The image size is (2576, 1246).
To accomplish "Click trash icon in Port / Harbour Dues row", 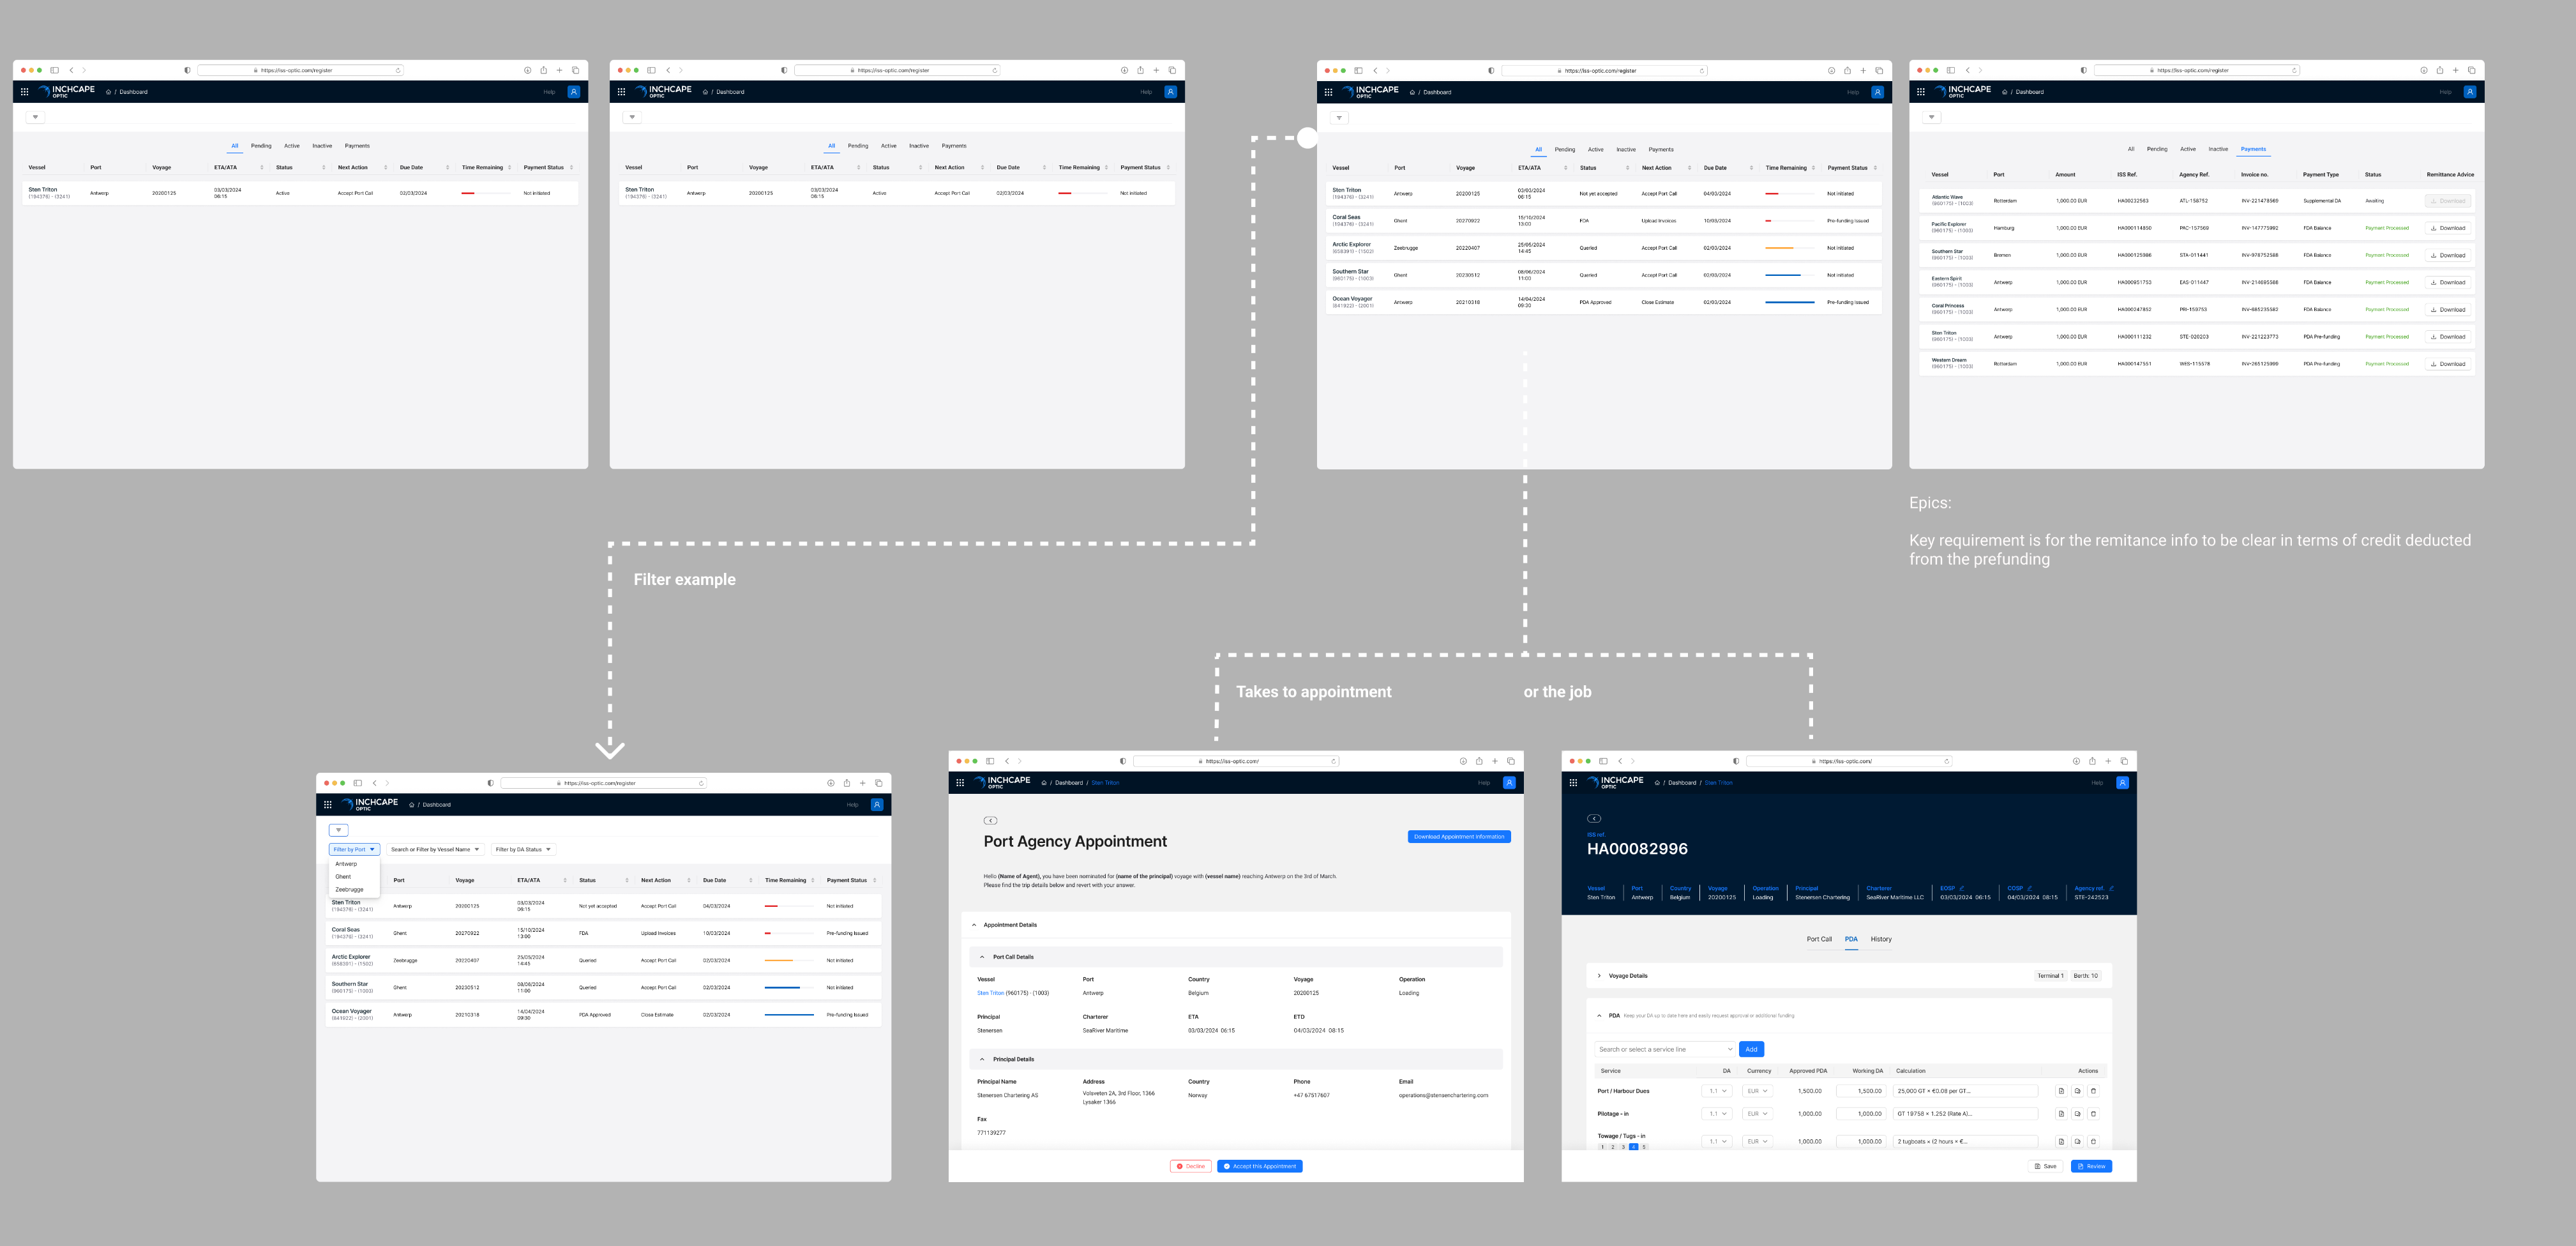I will 2093,1091.
